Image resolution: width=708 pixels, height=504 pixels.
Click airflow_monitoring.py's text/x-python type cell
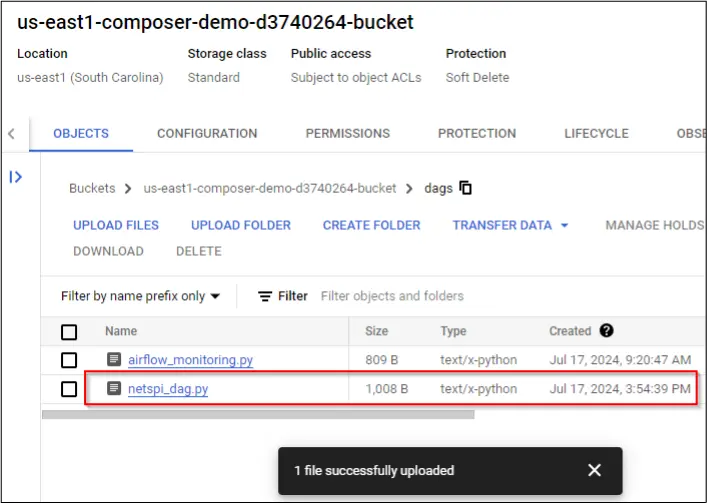pos(479,360)
